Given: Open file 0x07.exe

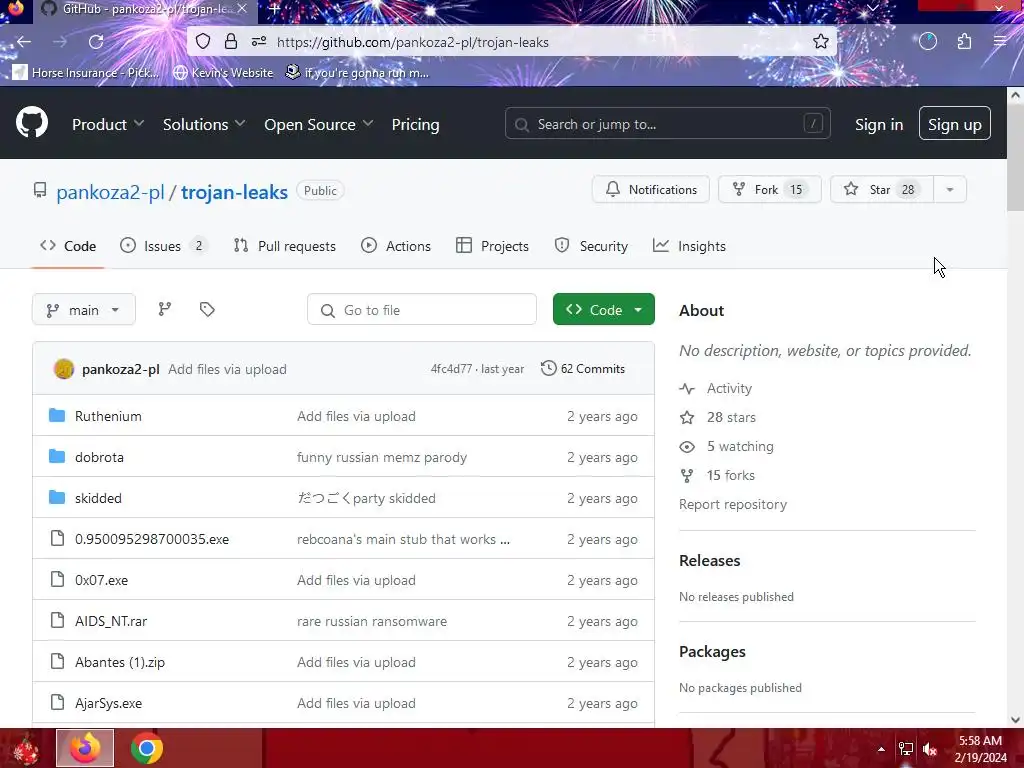Looking at the screenshot, I should point(101,580).
